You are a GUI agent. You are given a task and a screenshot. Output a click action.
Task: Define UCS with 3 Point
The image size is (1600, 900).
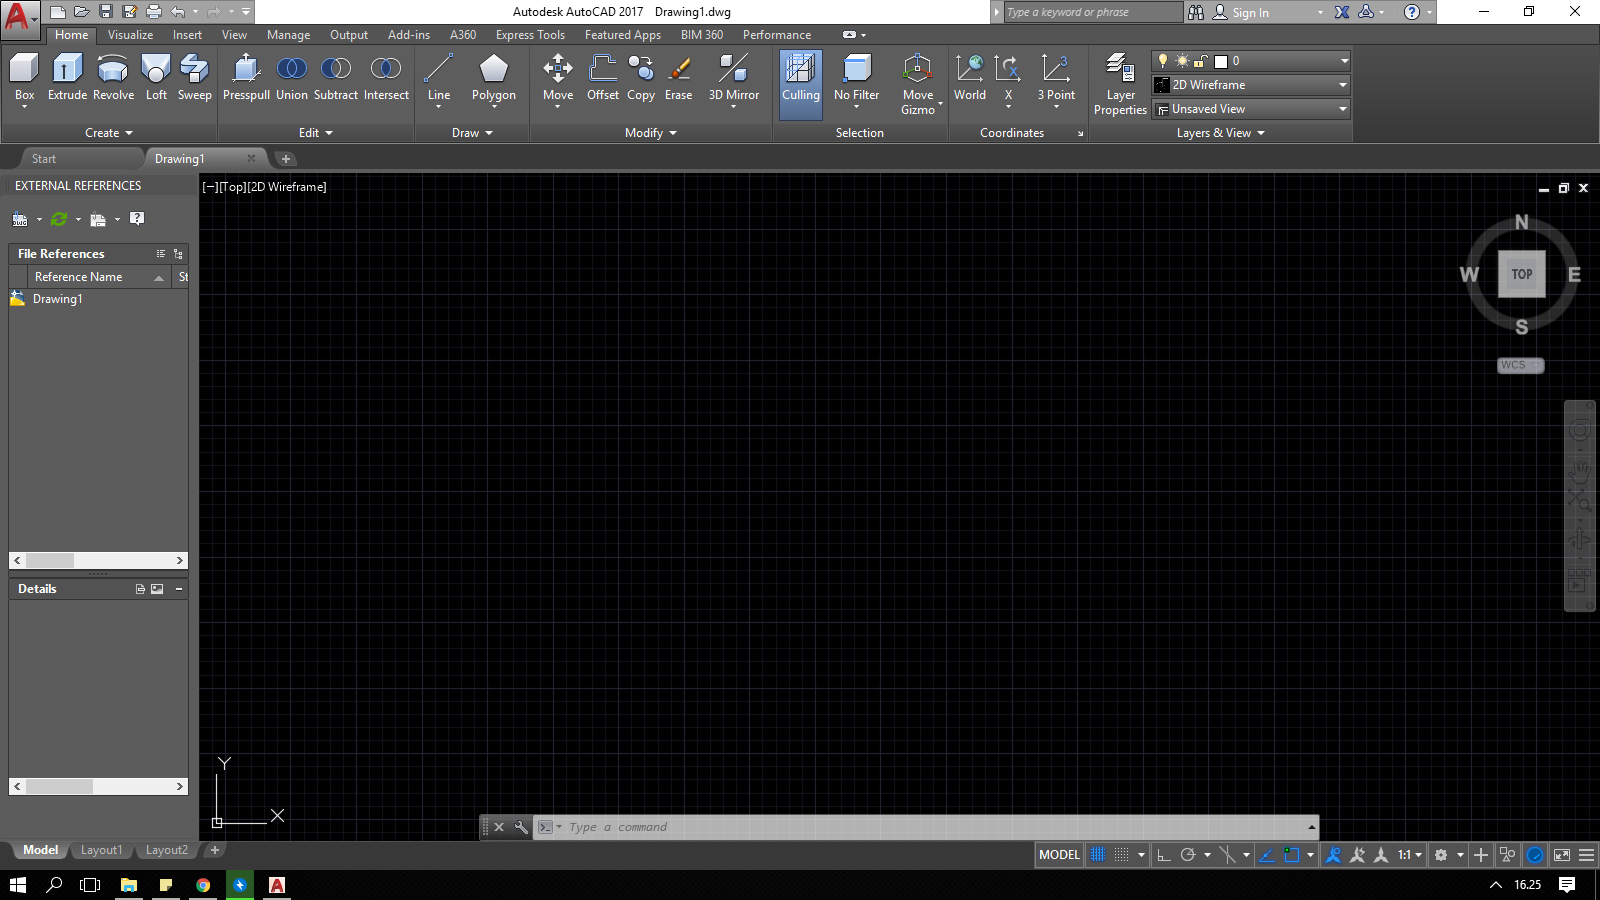(1056, 78)
